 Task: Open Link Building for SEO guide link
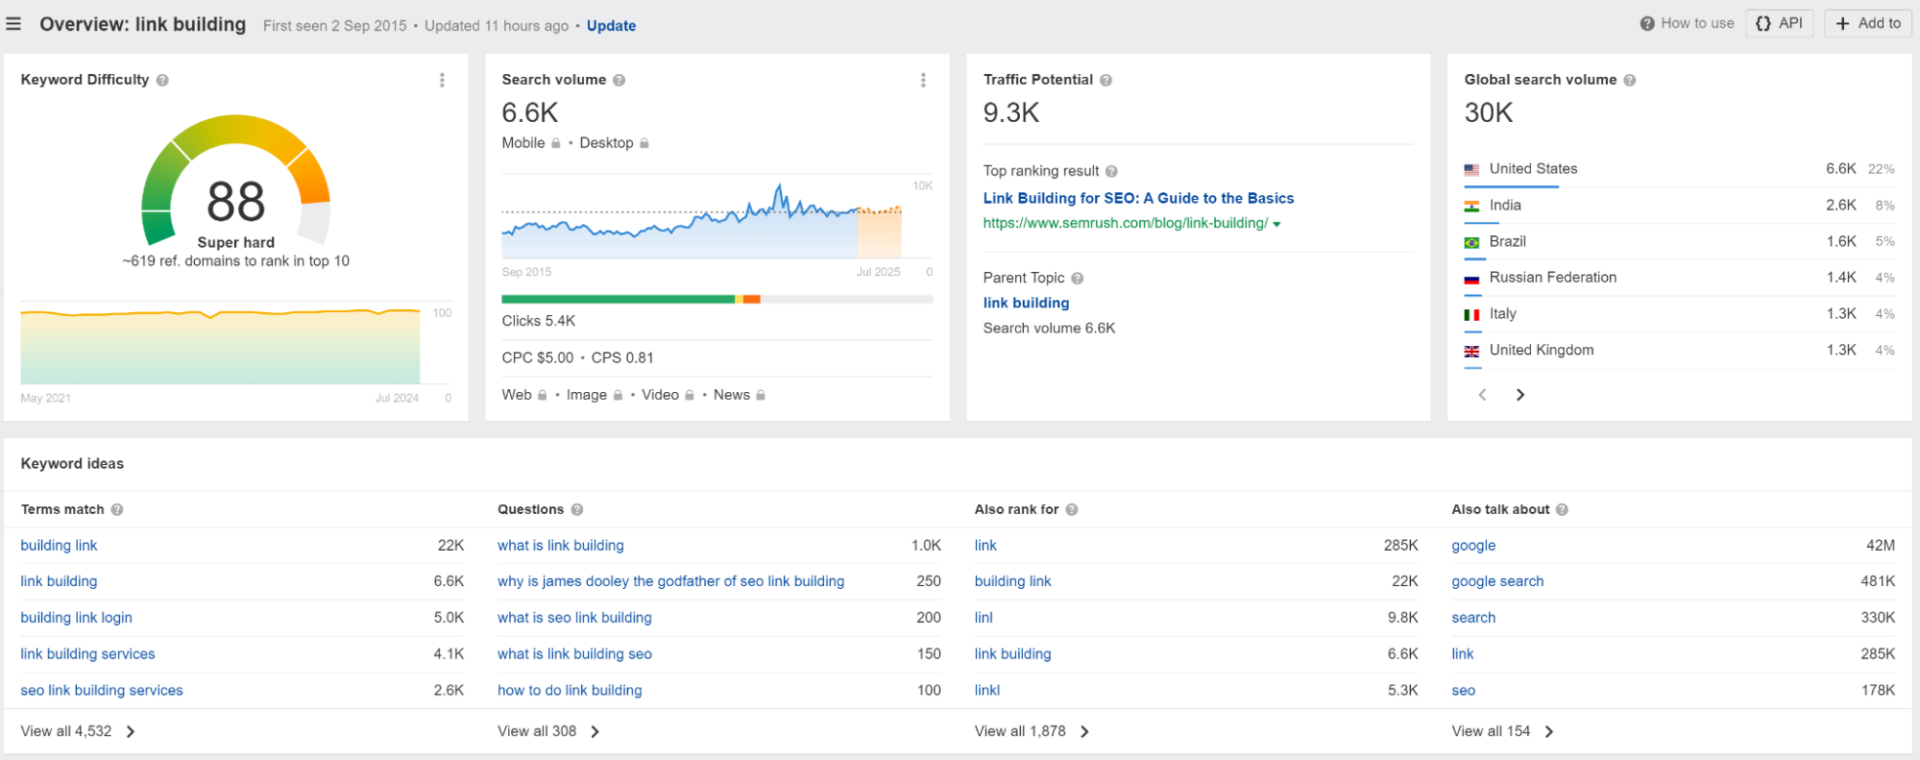point(1138,198)
